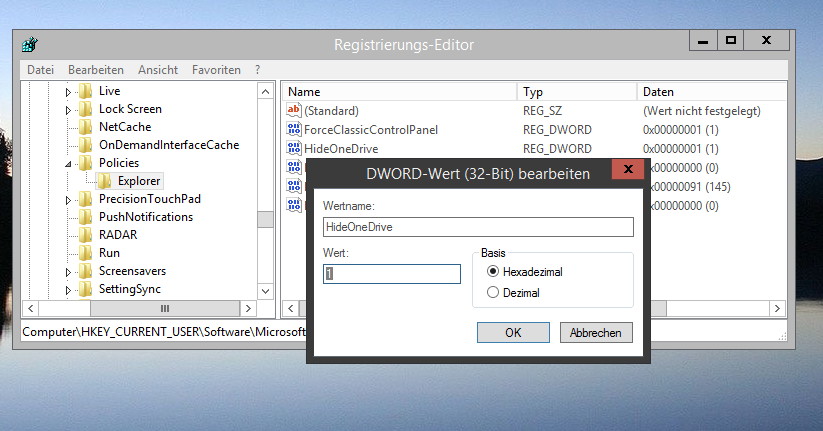Screen dimensions: 823x431
Task: Open the Bearbeiten menu
Action: [96, 70]
